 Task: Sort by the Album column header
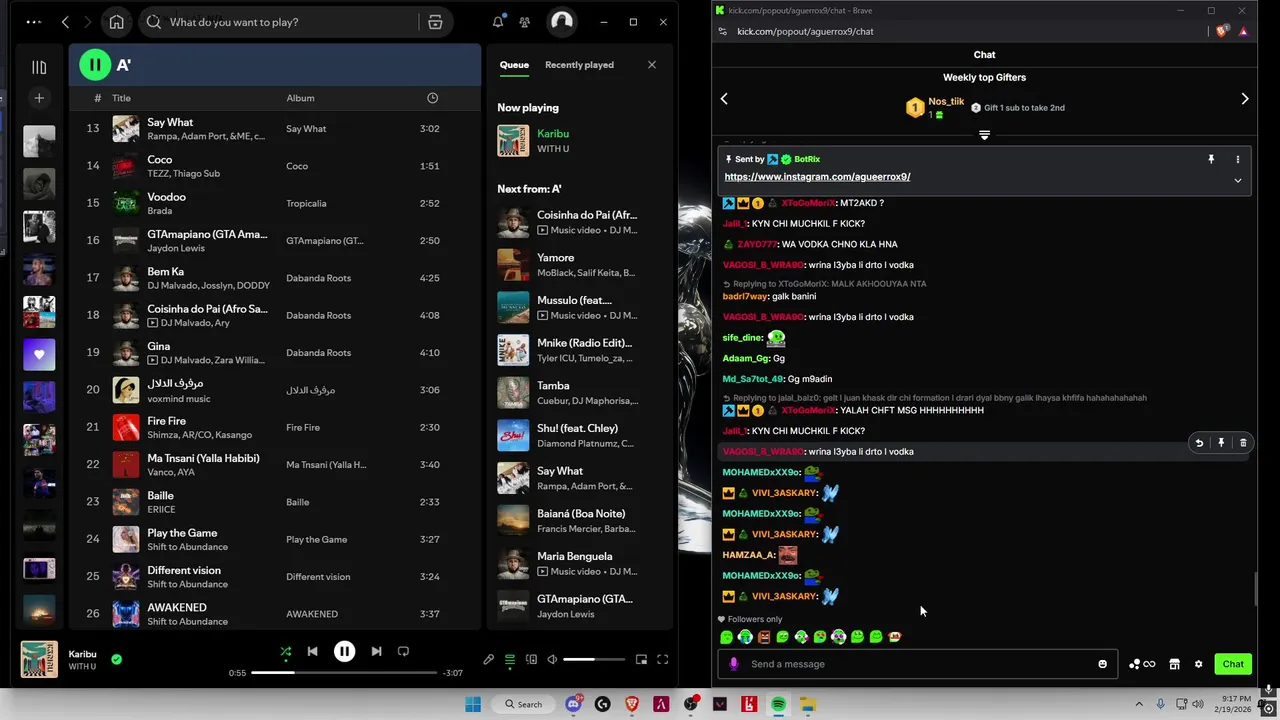[x=300, y=98]
